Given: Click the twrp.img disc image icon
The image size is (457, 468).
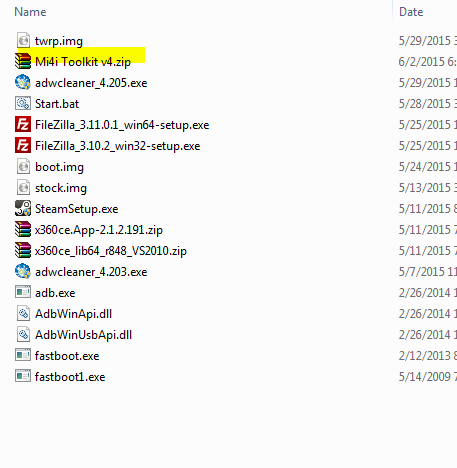Looking at the screenshot, I should click(23, 40).
